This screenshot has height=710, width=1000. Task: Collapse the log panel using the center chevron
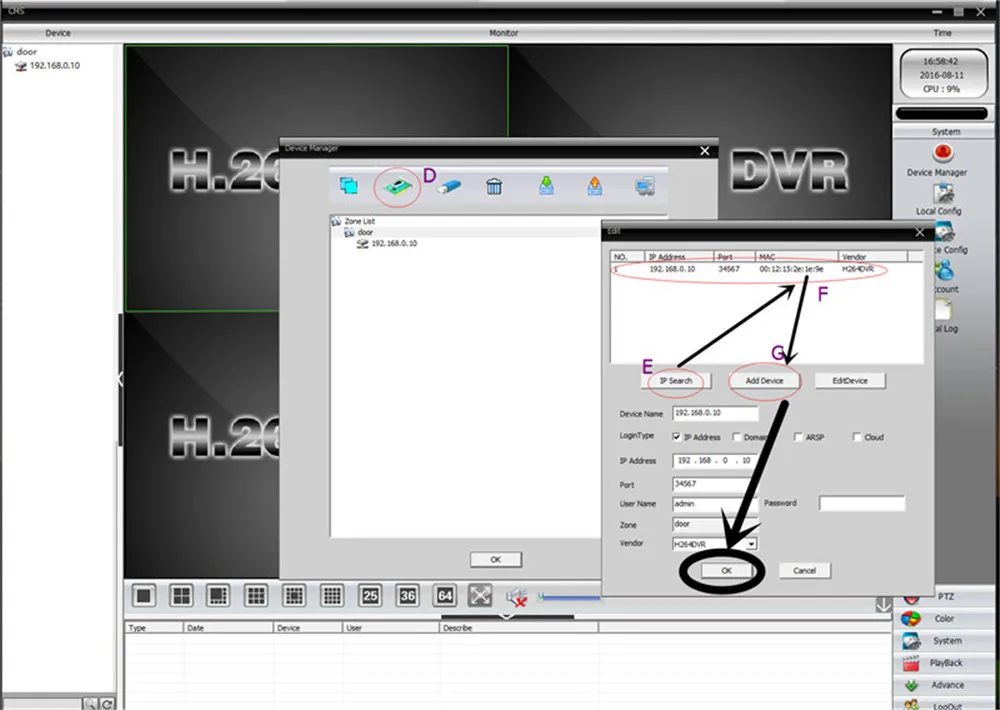[506, 617]
